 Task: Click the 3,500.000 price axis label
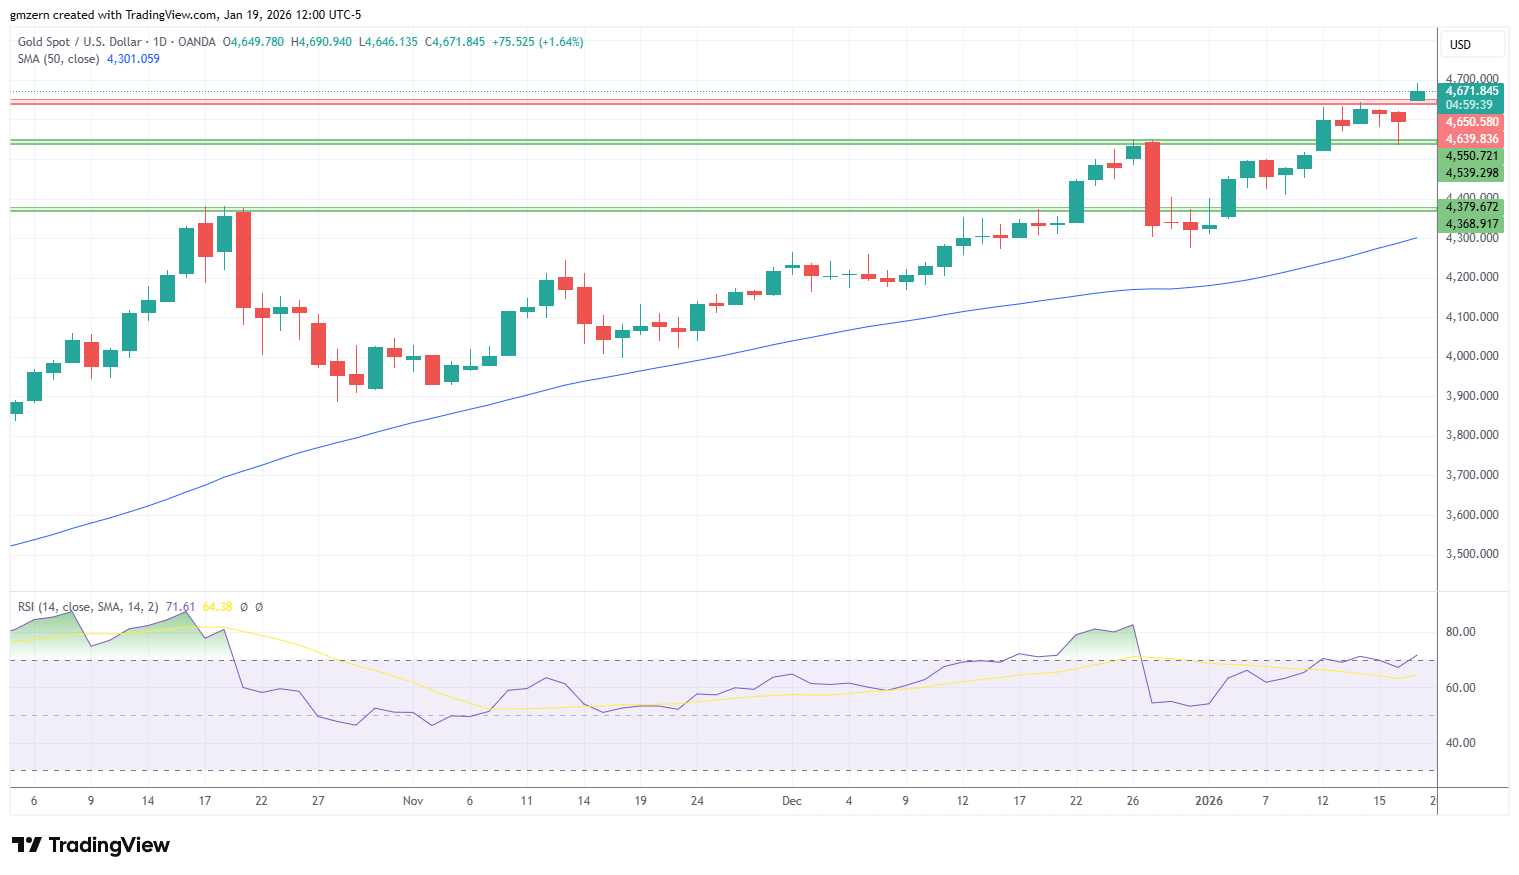click(1472, 554)
